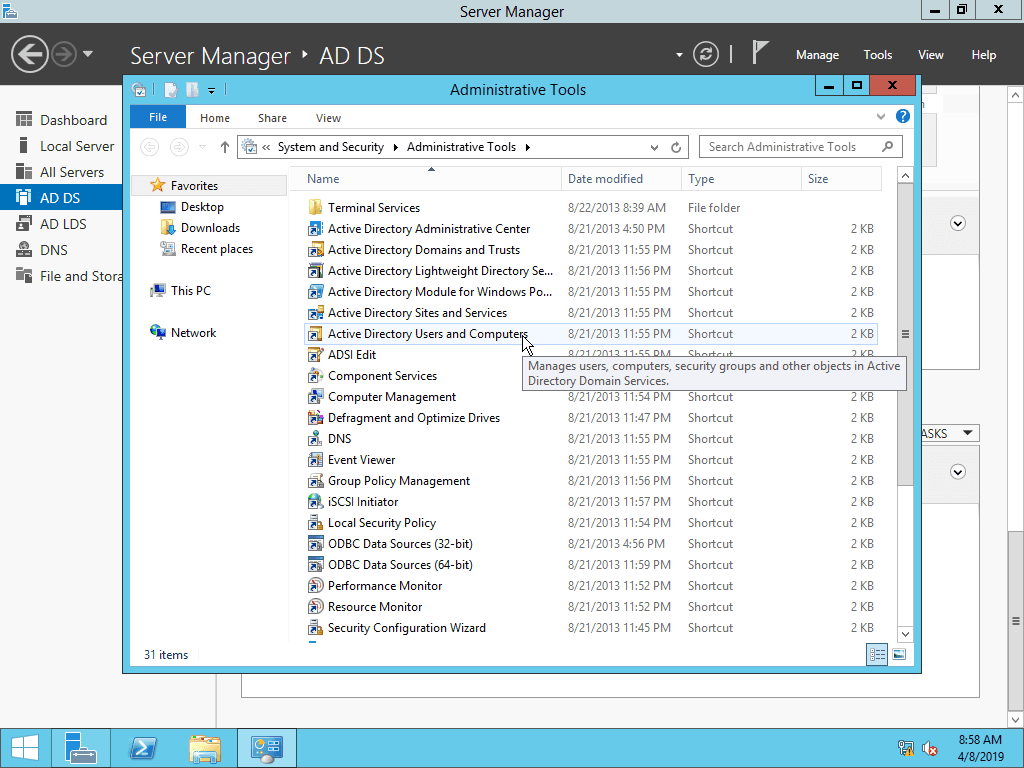This screenshot has height=768, width=1024.
Task: Click the file list scrollbar up arrow
Action: [905, 175]
